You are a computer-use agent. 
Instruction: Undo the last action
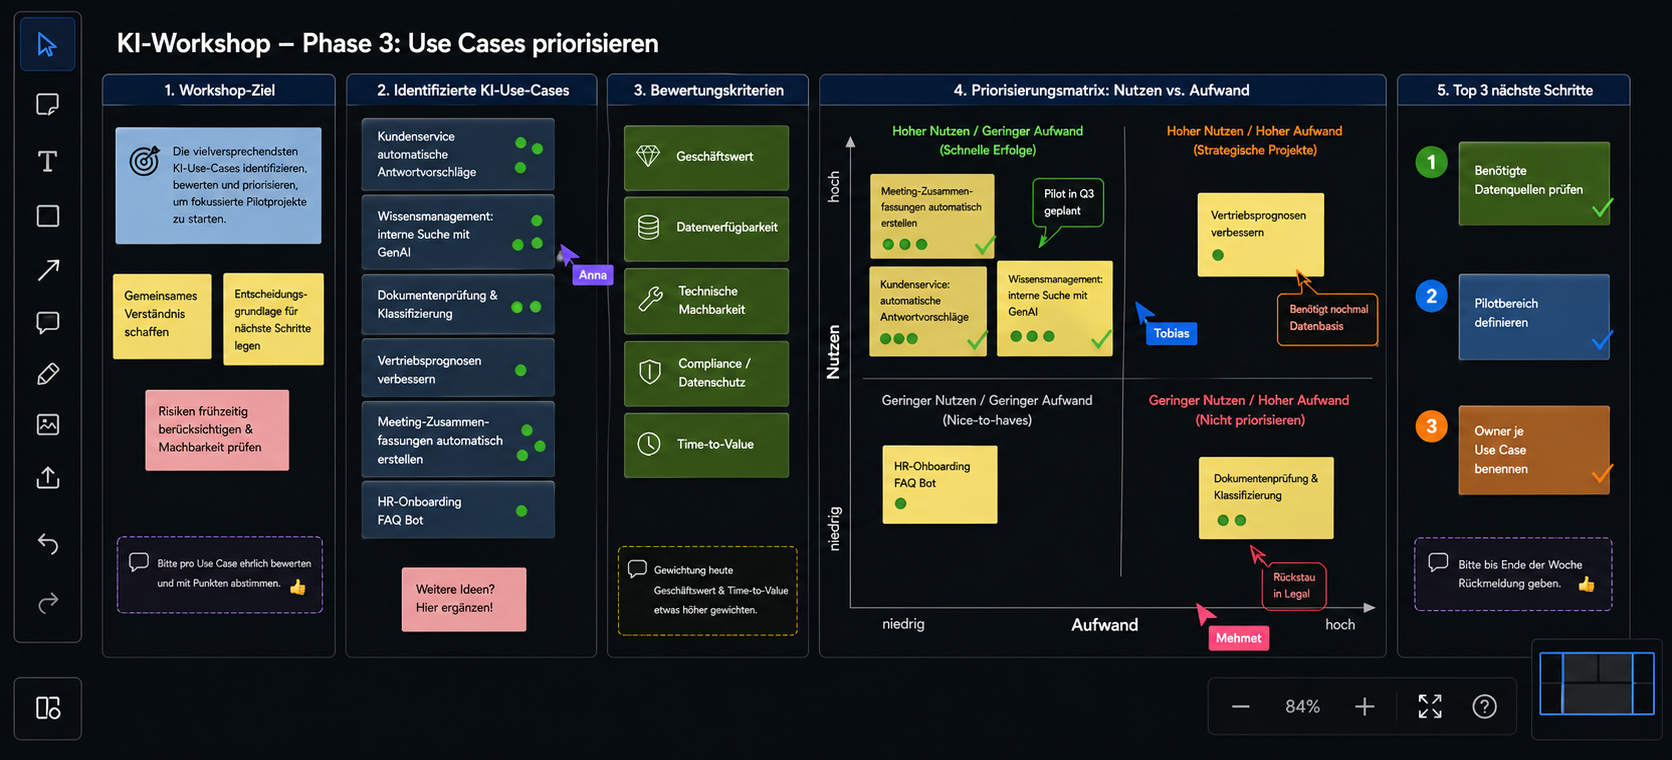(47, 543)
